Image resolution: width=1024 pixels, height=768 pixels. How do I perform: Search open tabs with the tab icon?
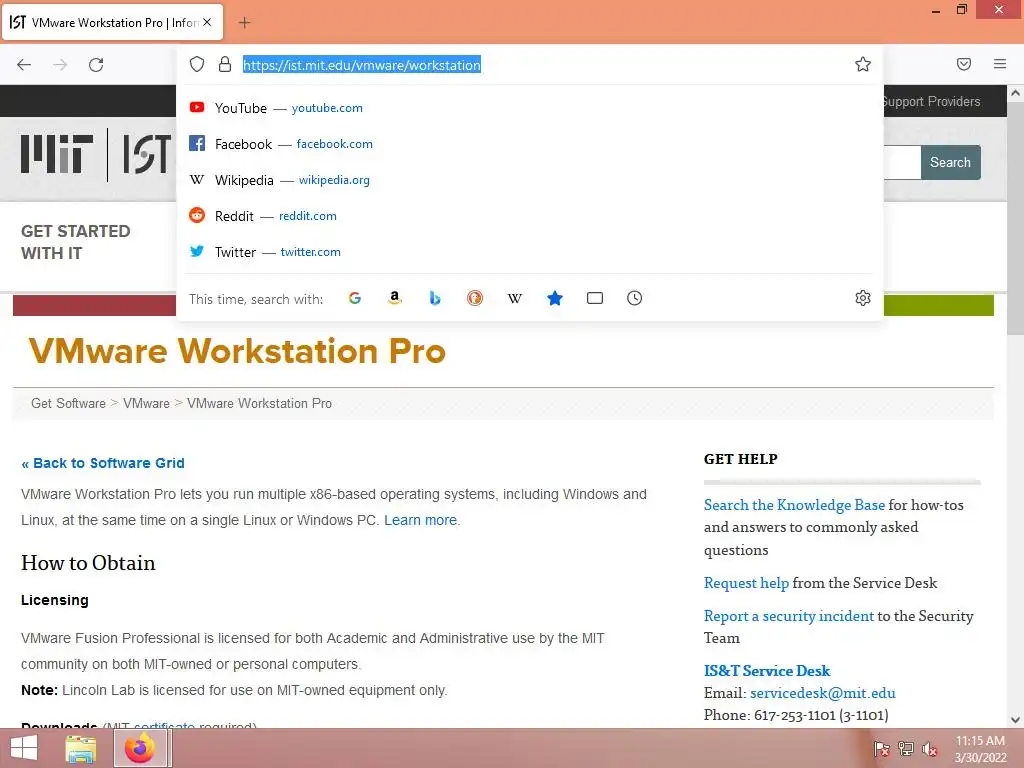coord(594,298)
